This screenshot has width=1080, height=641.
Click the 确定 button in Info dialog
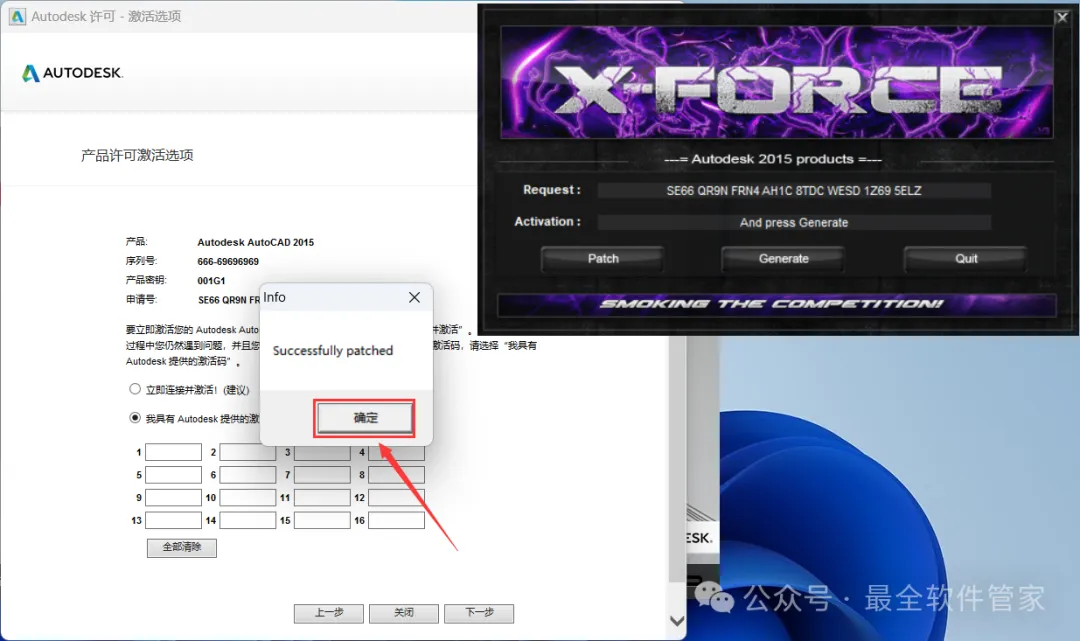pyautogui.click(x=365, y=418)
